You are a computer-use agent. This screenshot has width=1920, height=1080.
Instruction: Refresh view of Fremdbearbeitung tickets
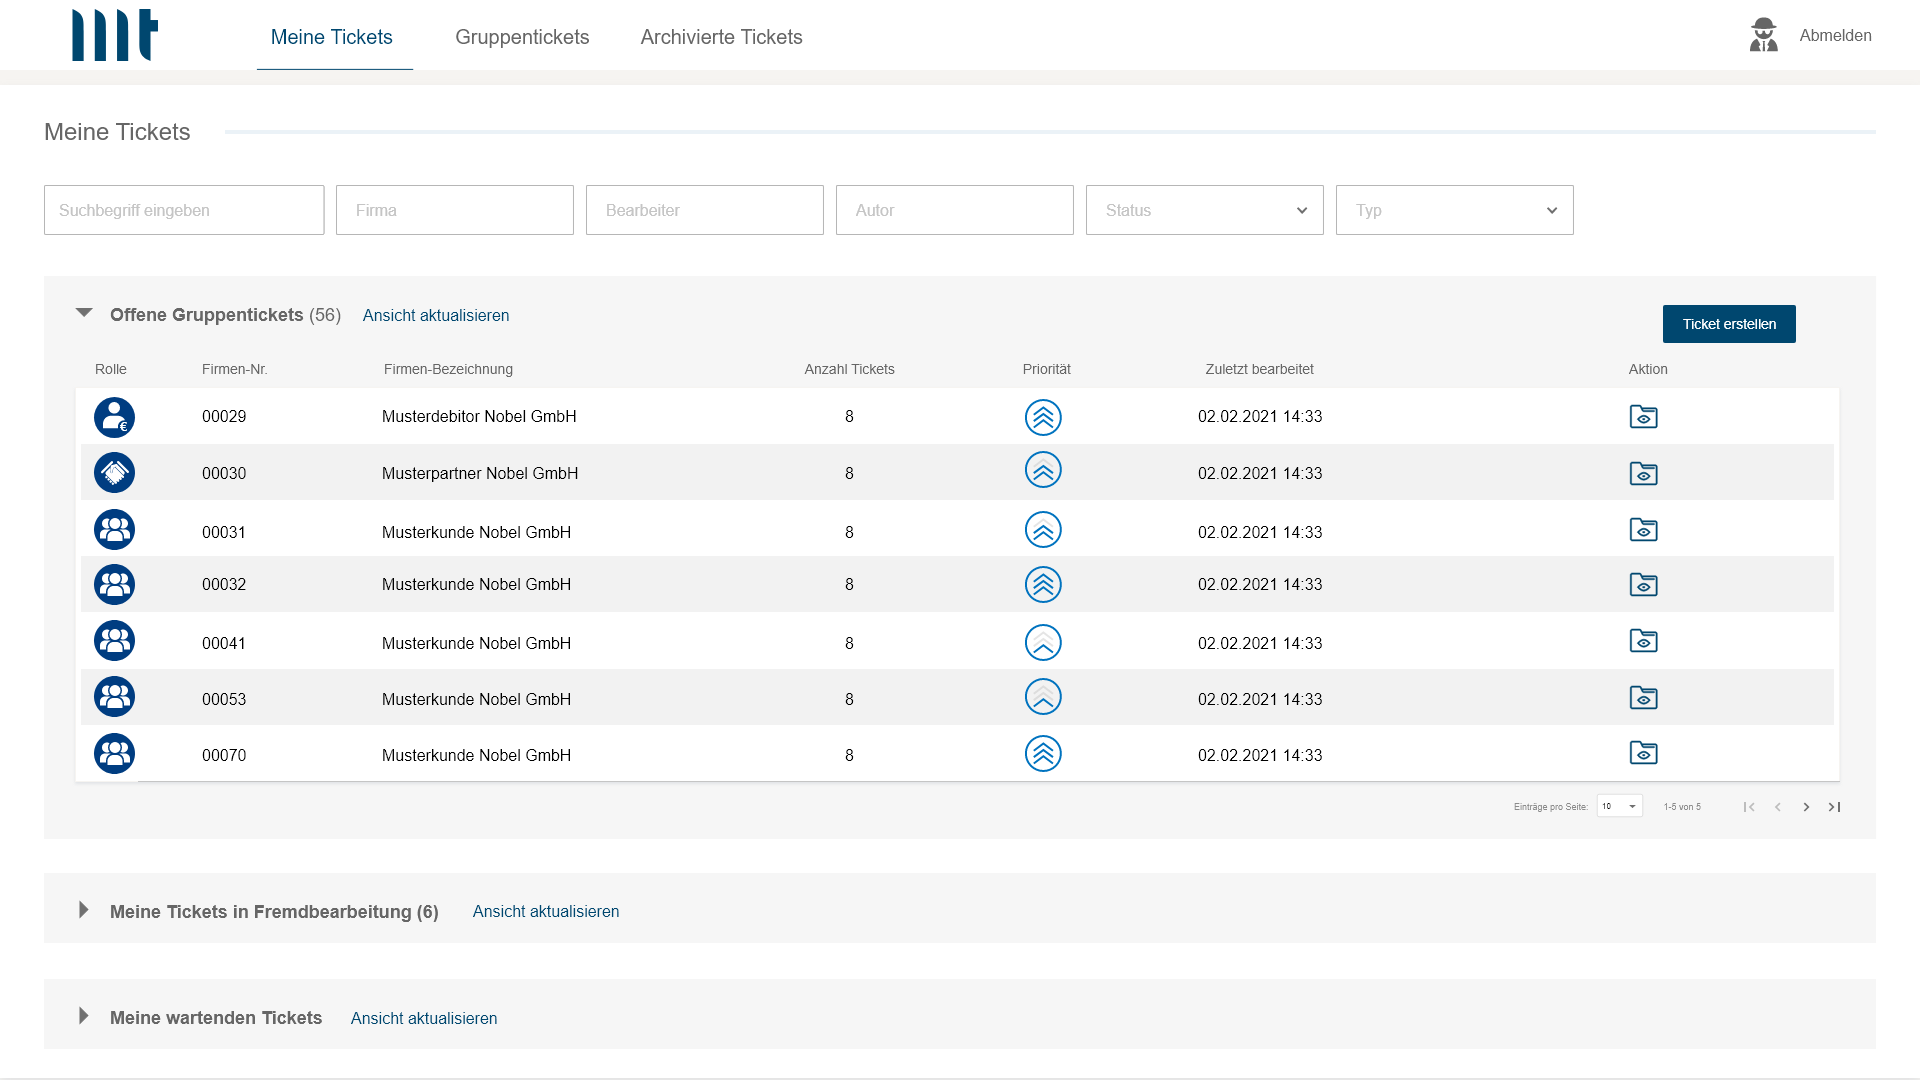click(x=546, y=911)
